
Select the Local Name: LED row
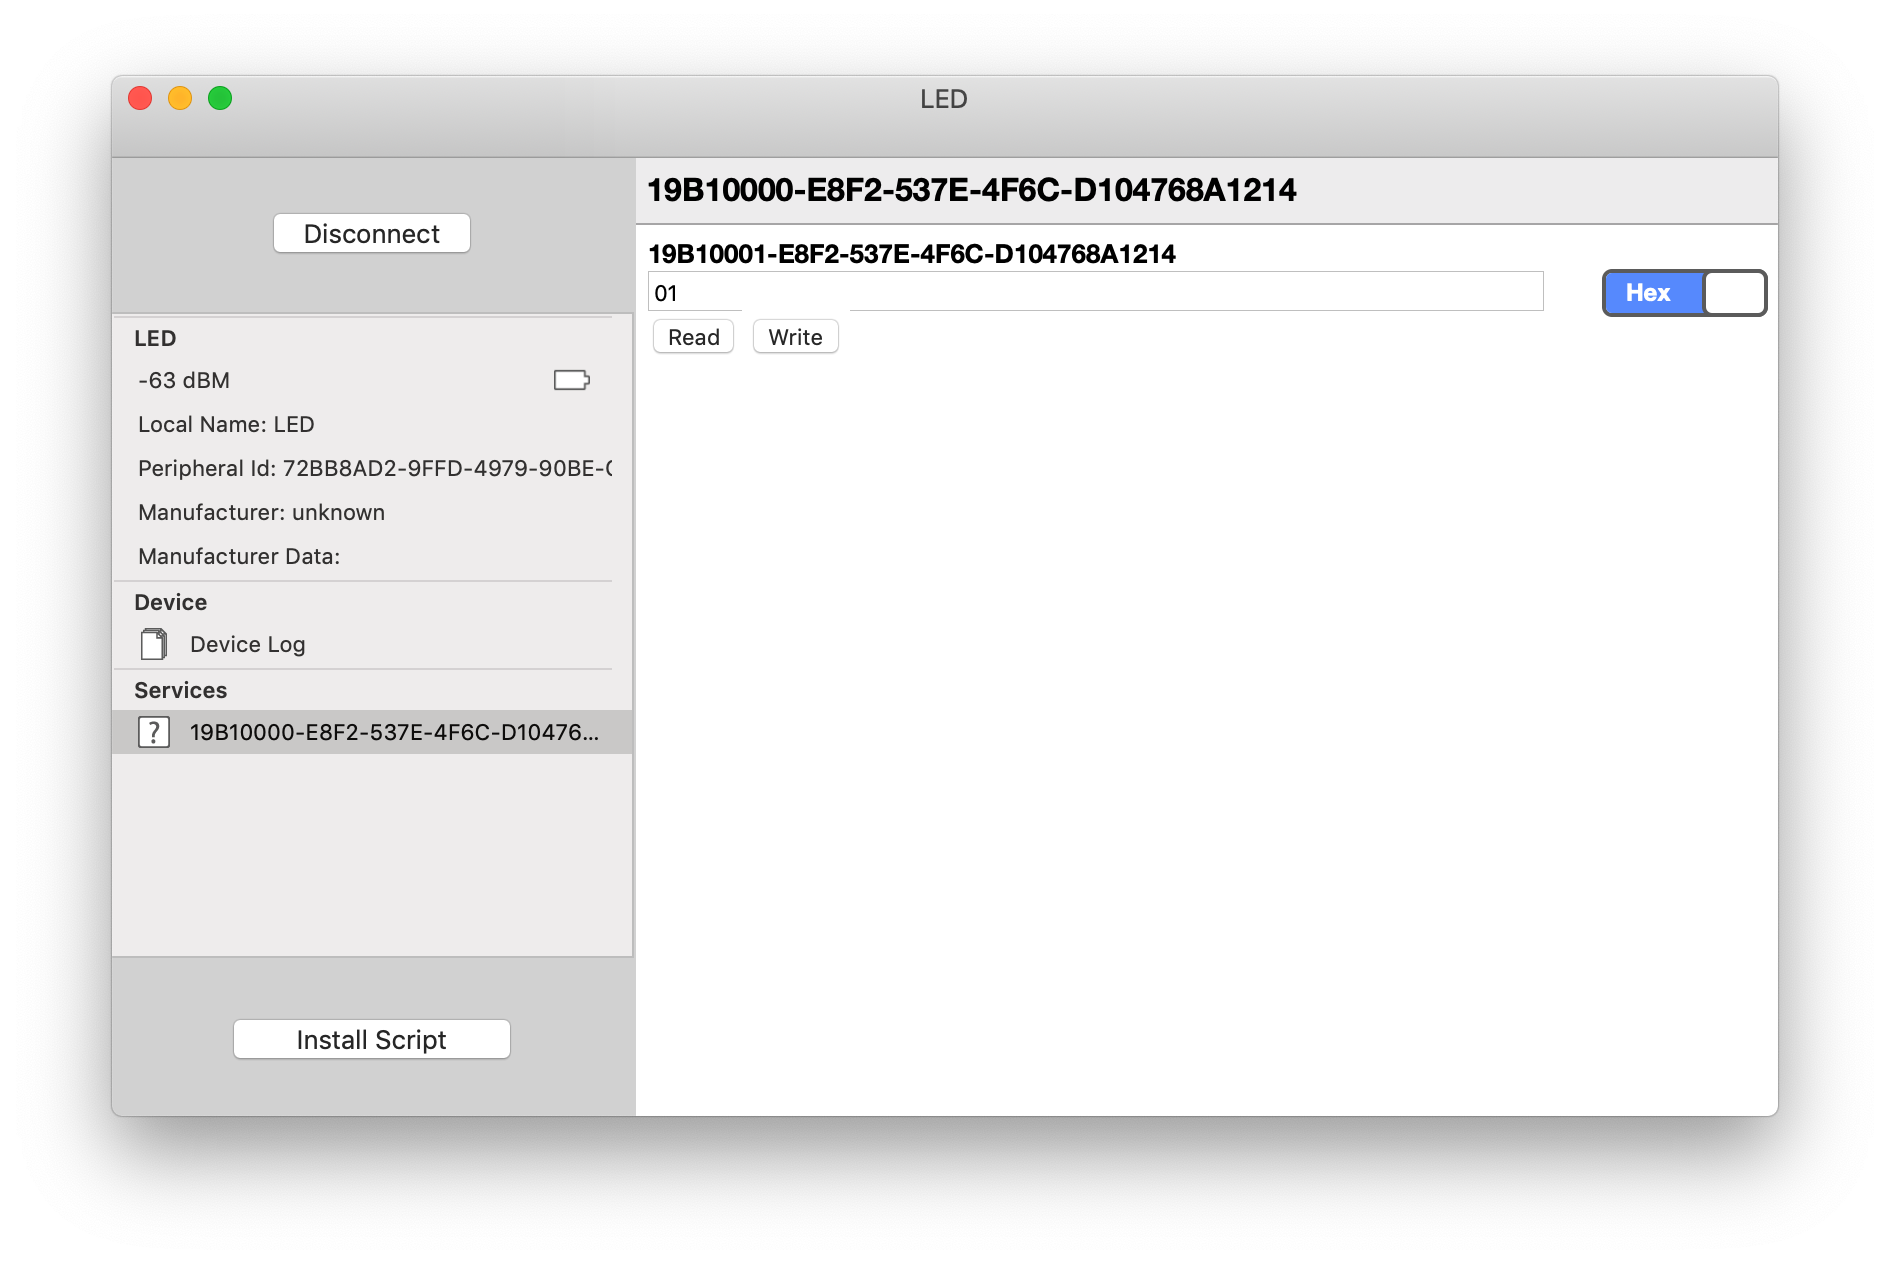(226, 424)
